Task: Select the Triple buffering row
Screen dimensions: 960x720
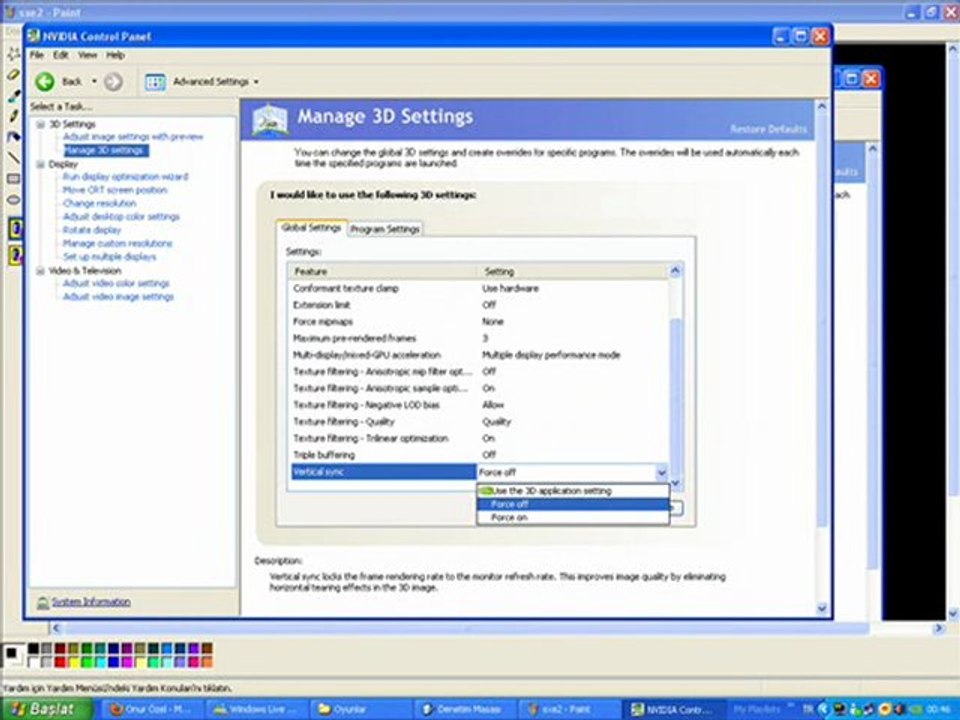Action: (x=479, y=455)
